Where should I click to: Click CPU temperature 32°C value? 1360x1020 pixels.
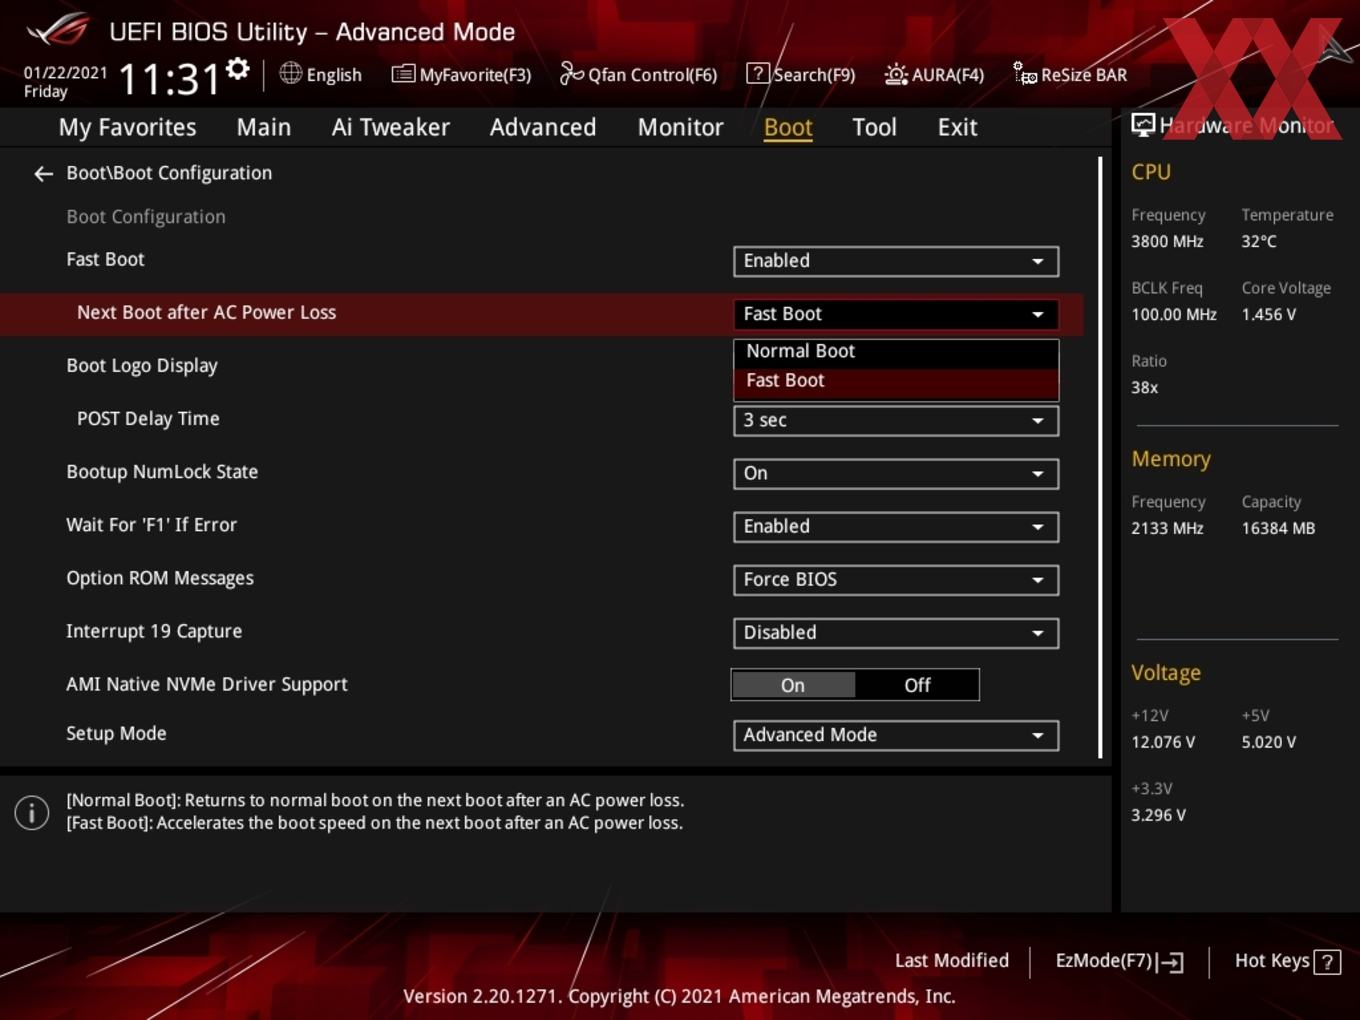(x=1259, y=241)
